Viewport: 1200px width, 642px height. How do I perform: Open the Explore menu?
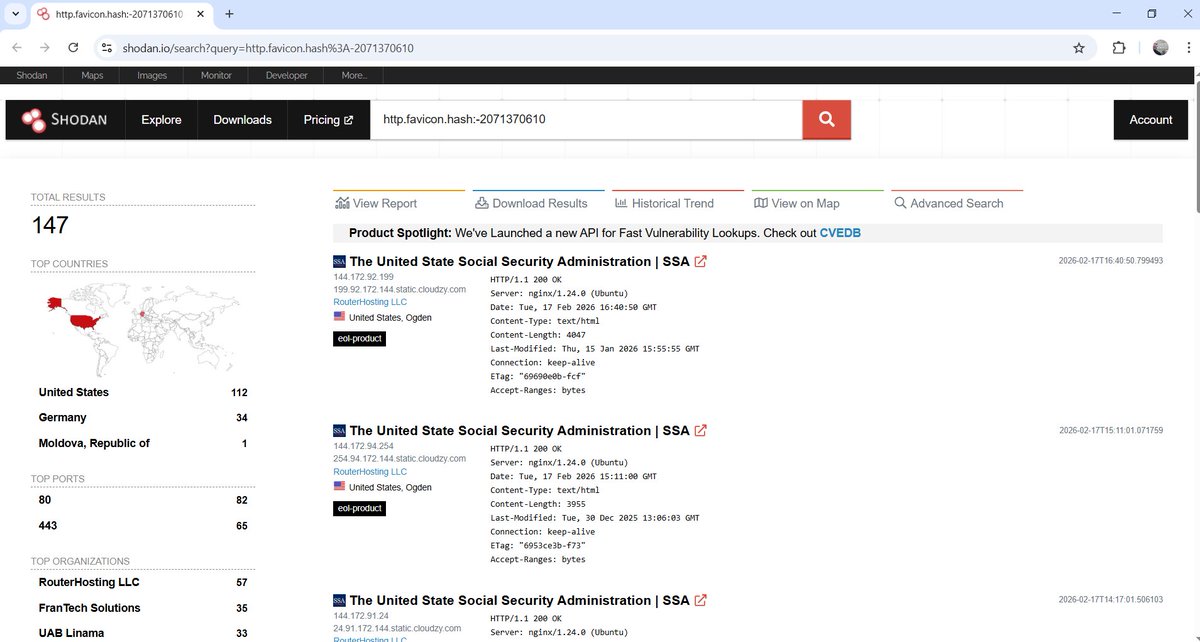[161, 120]
